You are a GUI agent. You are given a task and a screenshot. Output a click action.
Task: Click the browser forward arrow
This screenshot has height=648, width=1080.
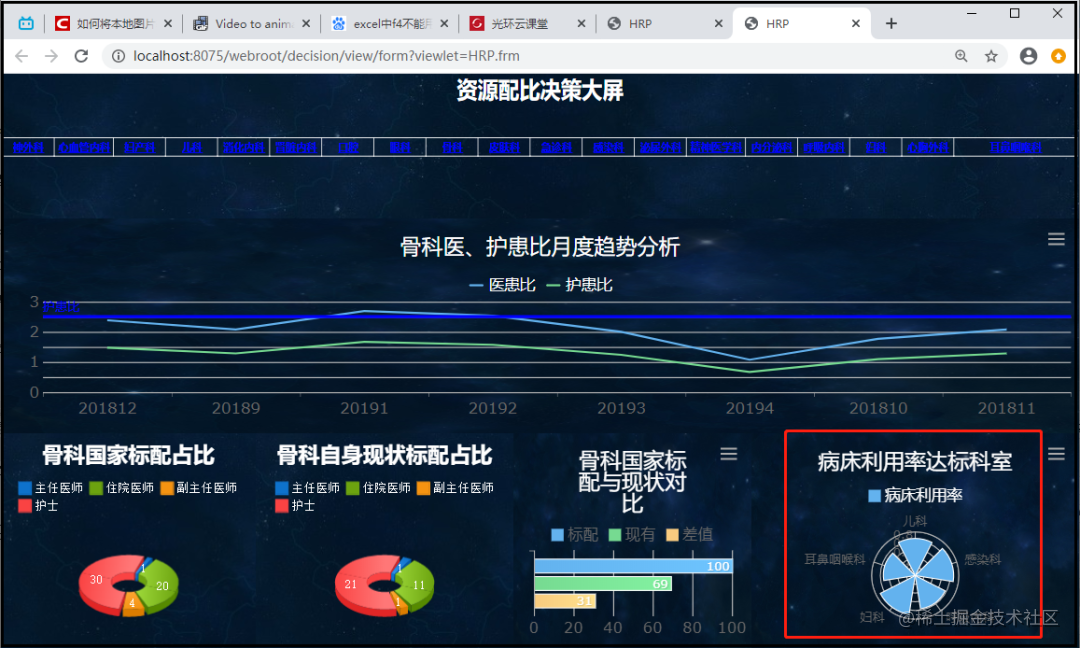[51, 56]
